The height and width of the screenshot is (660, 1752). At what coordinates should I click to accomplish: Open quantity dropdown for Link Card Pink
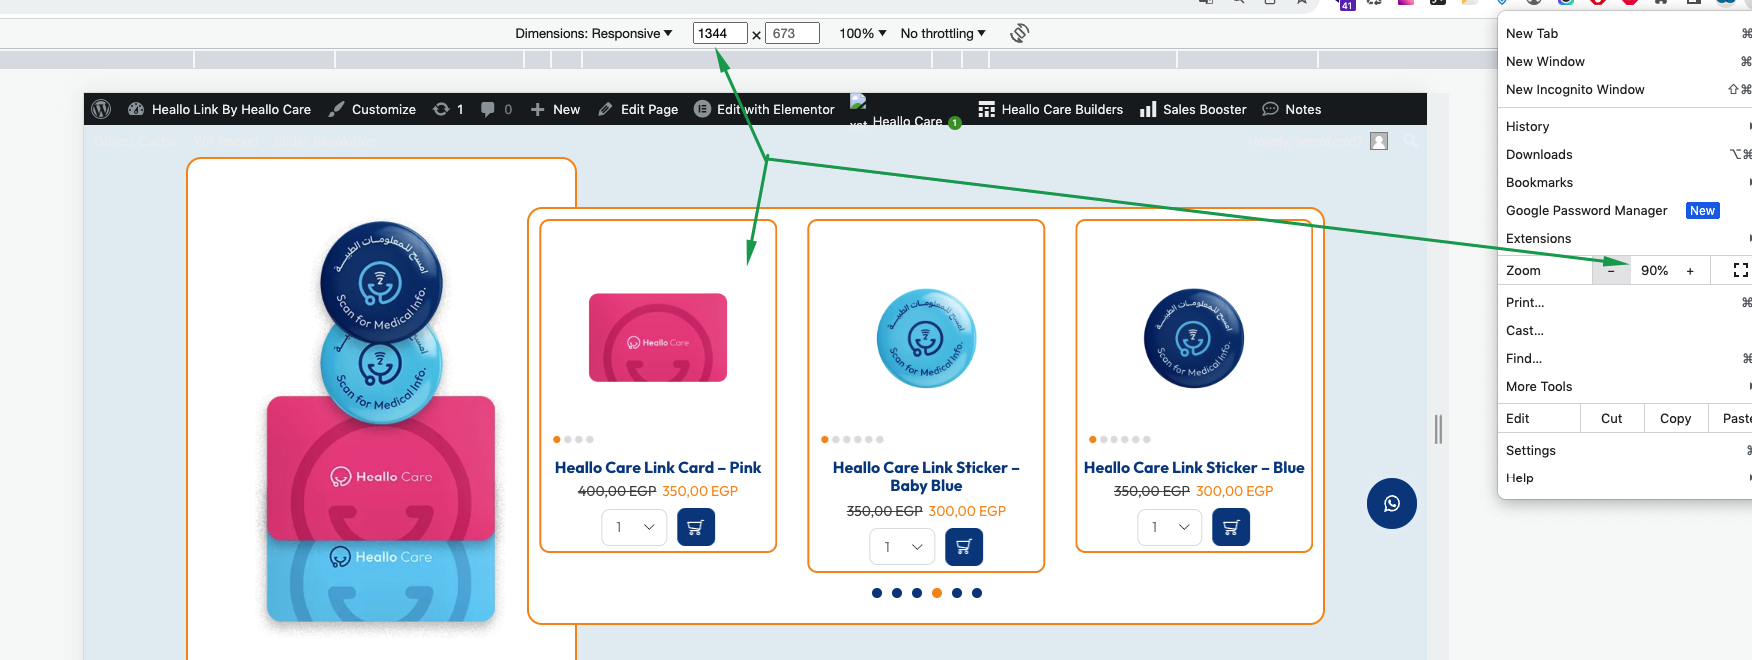coord(634,527)
